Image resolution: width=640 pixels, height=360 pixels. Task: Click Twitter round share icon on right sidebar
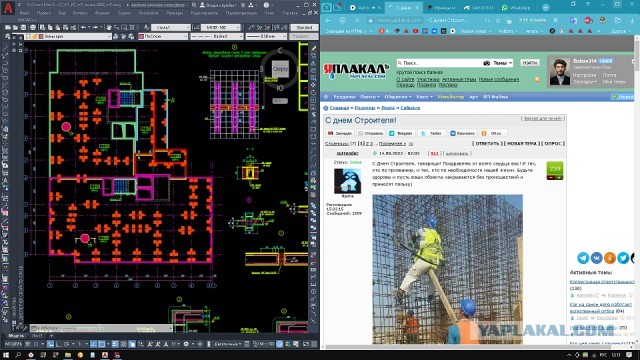tap(623, 258)
